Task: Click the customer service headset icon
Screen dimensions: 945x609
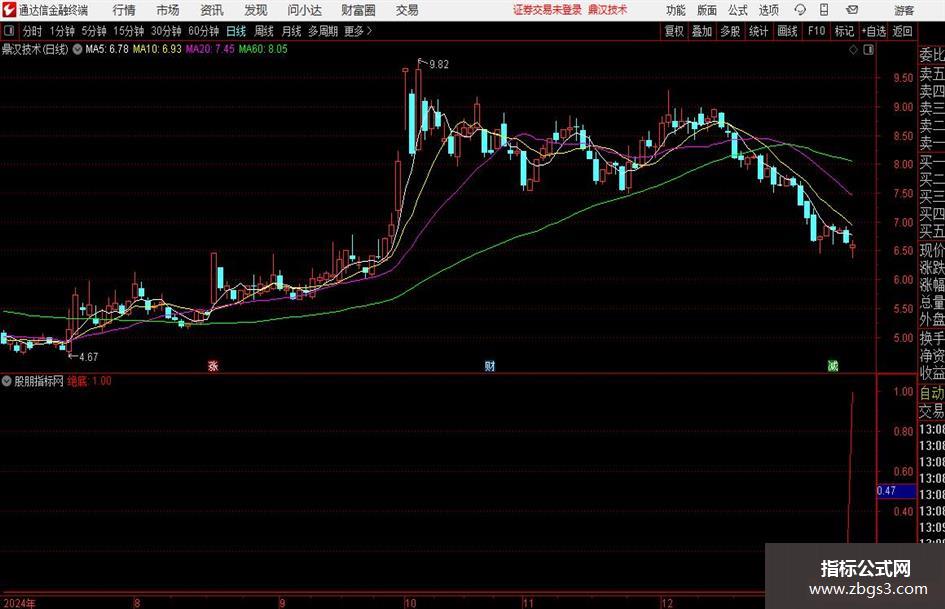Action: (800, 10)
